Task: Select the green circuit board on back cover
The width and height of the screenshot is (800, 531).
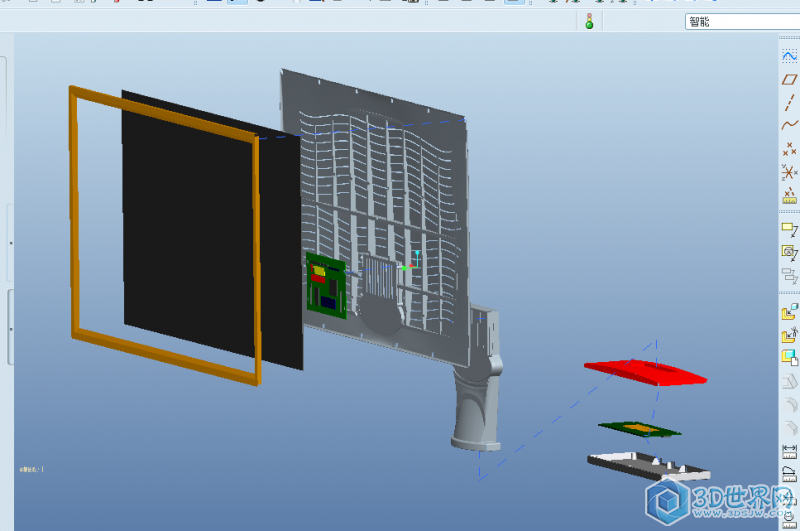Action: (x=327, y=286)
